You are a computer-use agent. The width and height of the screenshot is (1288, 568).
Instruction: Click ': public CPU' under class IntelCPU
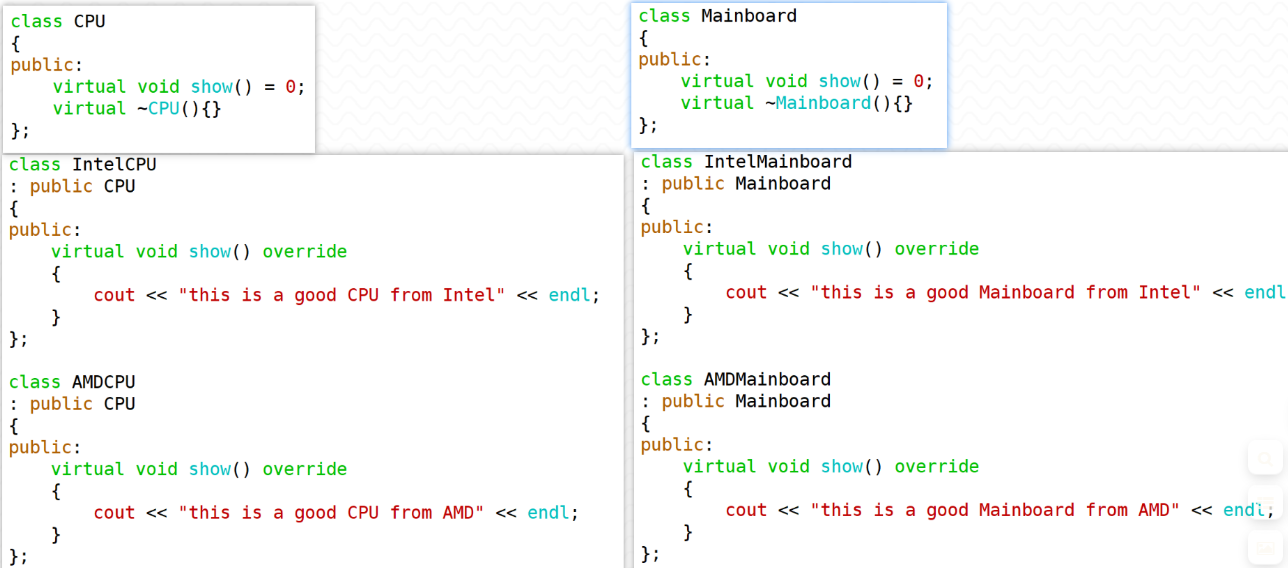(x=72, y=187)
